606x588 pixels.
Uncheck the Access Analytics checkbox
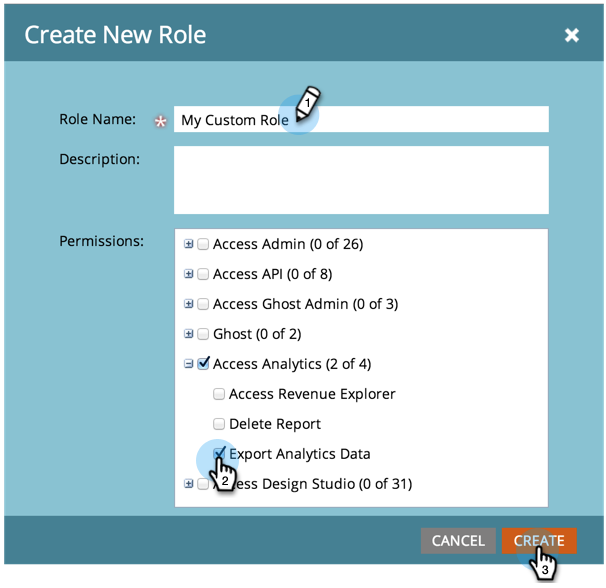coord(203,363)
